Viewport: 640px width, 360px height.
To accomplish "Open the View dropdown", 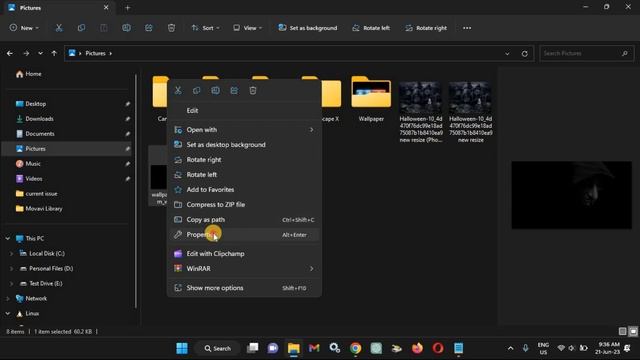I will click(x=248, y=28).
